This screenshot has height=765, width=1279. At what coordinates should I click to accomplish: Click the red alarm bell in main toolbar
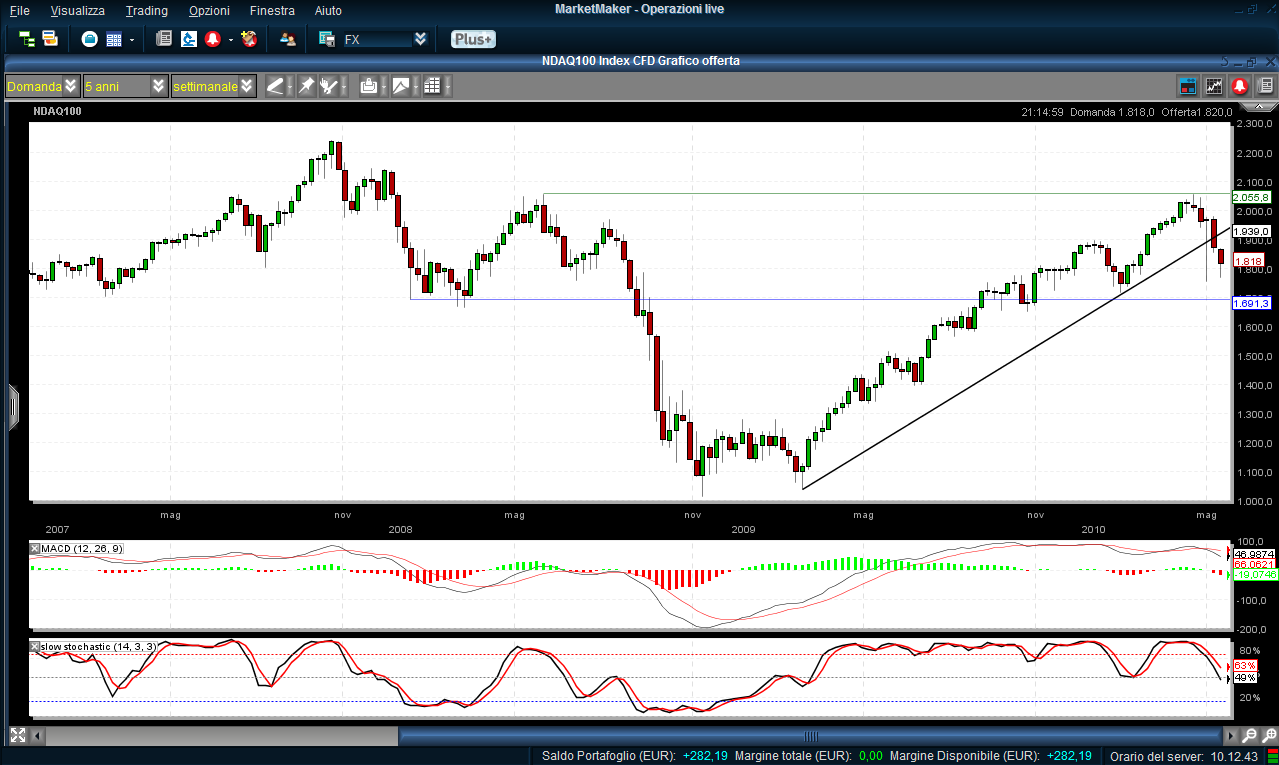[x=212, y=39]
